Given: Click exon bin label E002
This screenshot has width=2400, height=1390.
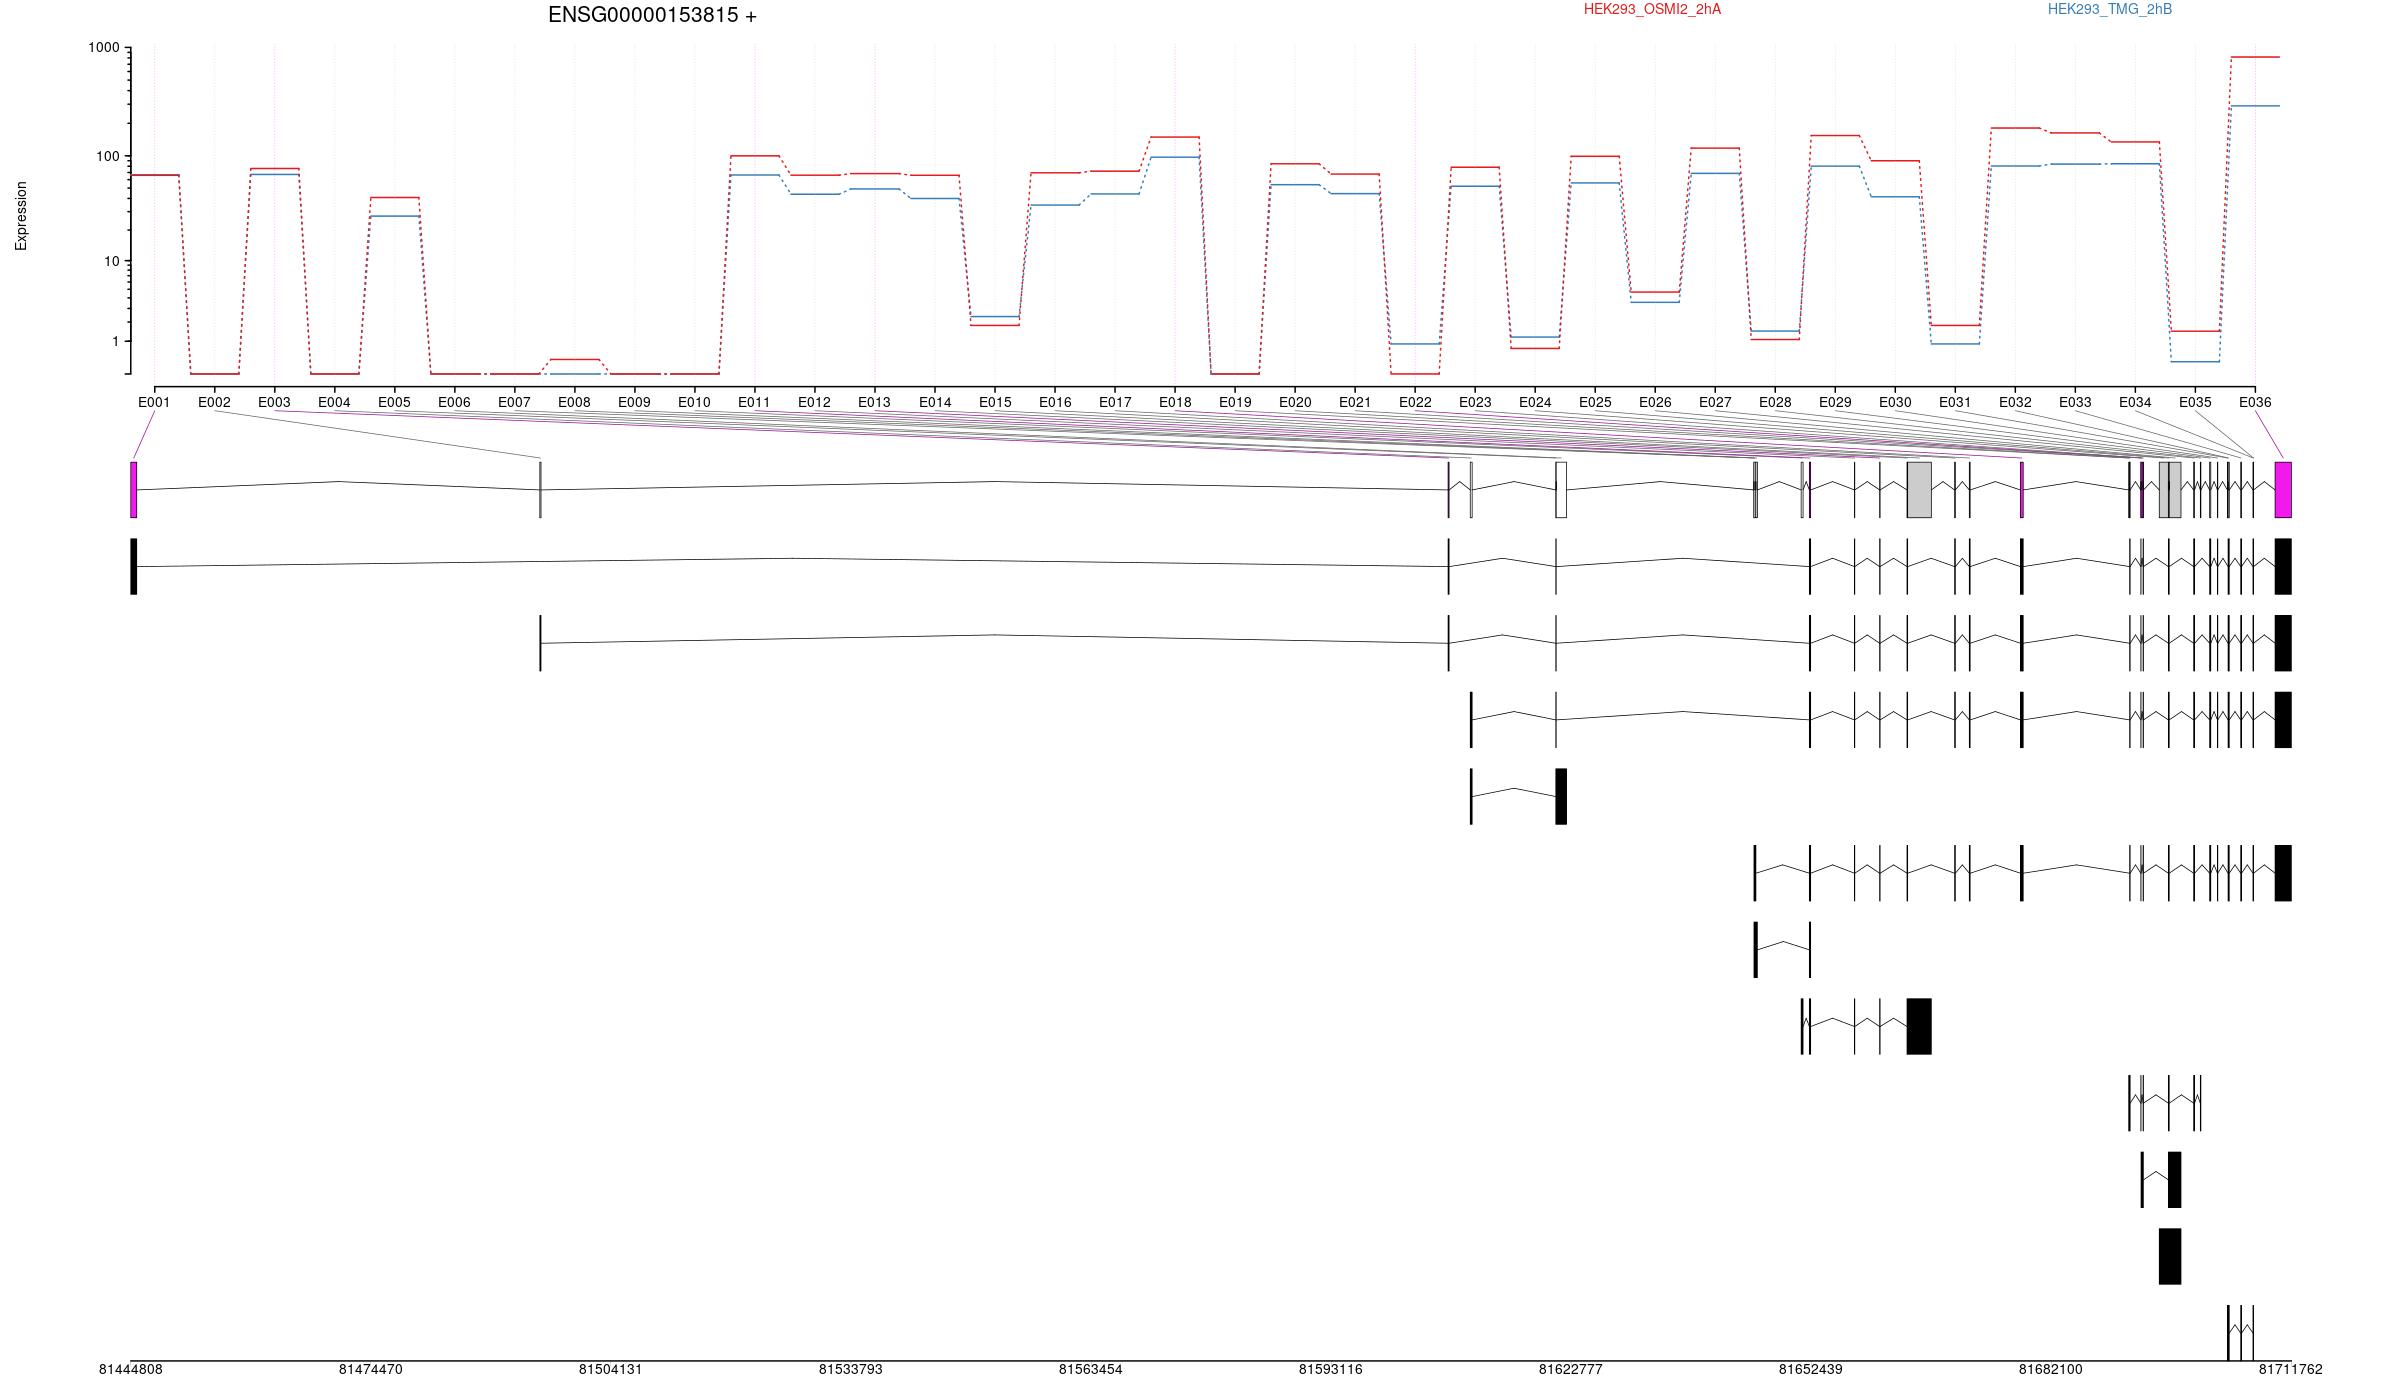Looking at the screenshot, I should point(214,402).
